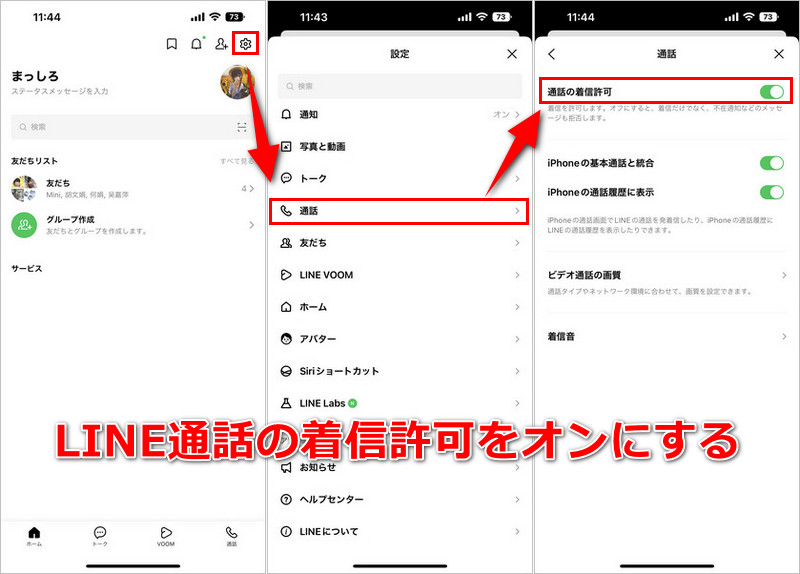Open the LINE Labs chevron
Viewport: 800px width, 574px height.
click(x=517, y=403)
